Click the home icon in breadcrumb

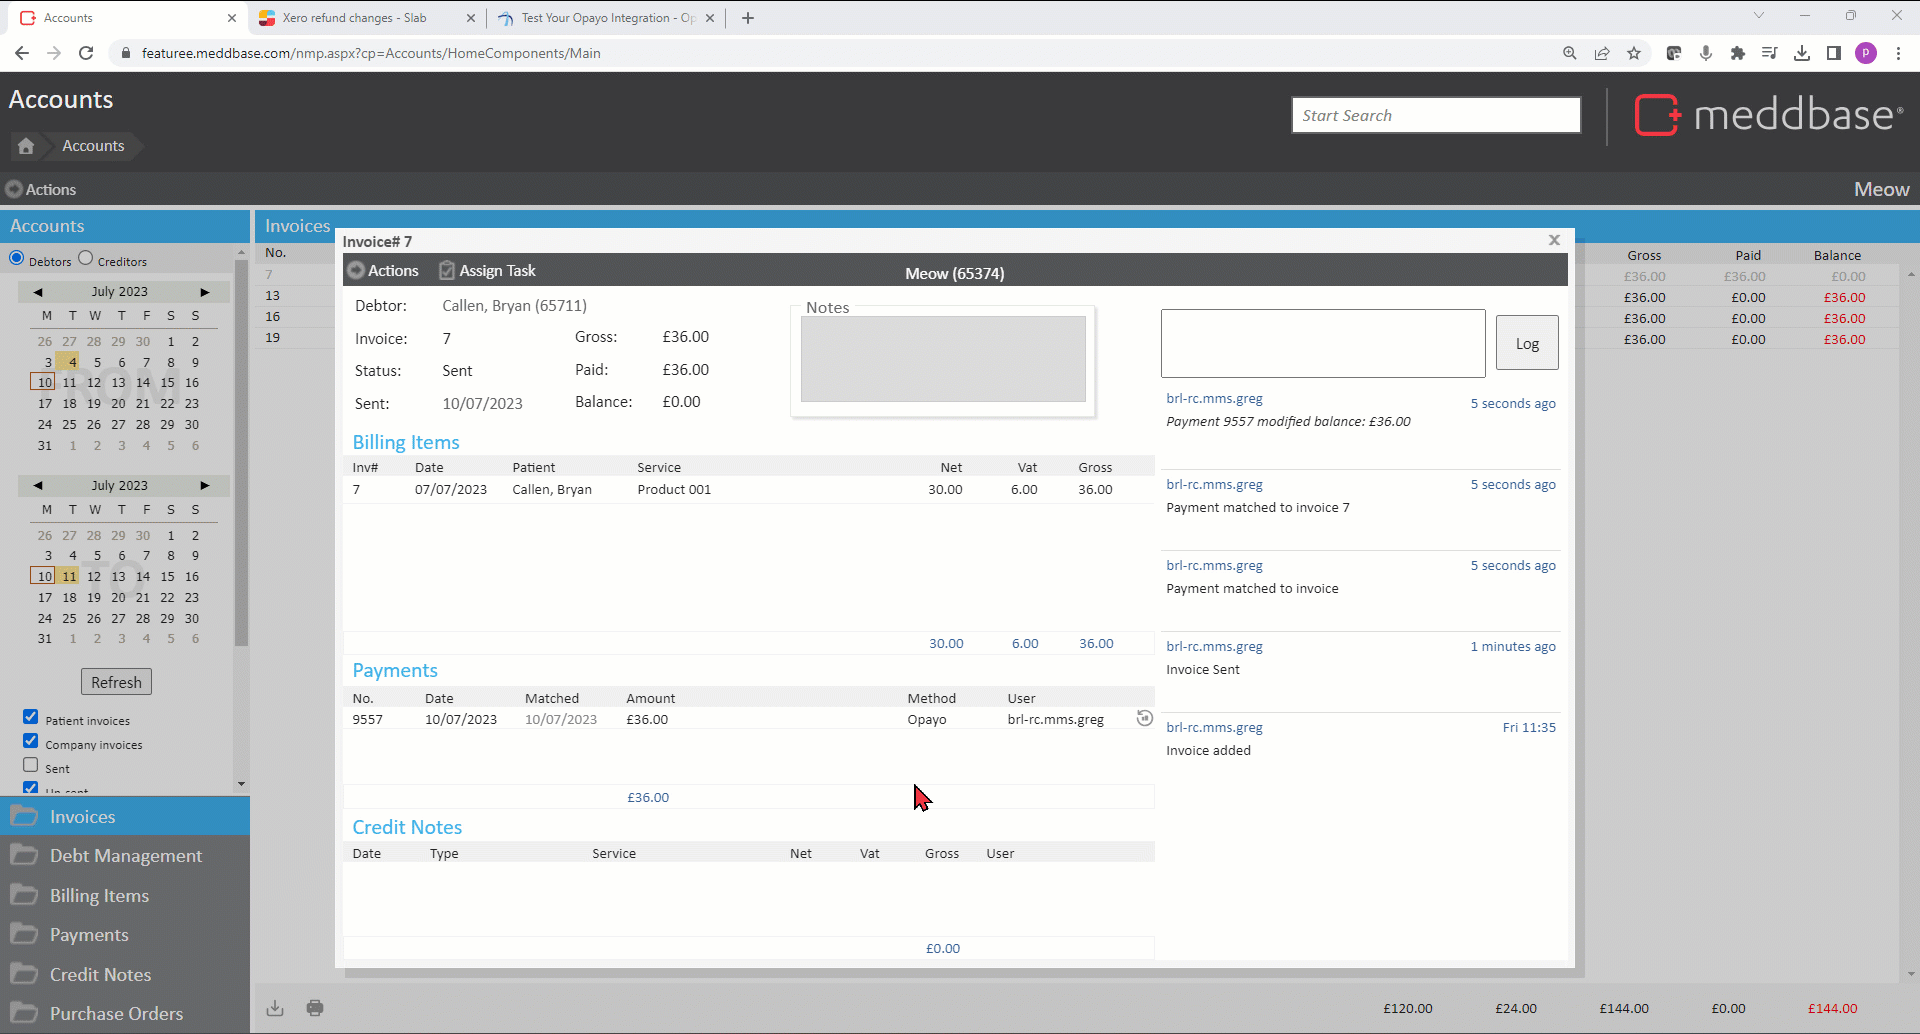tap(26, 146)
